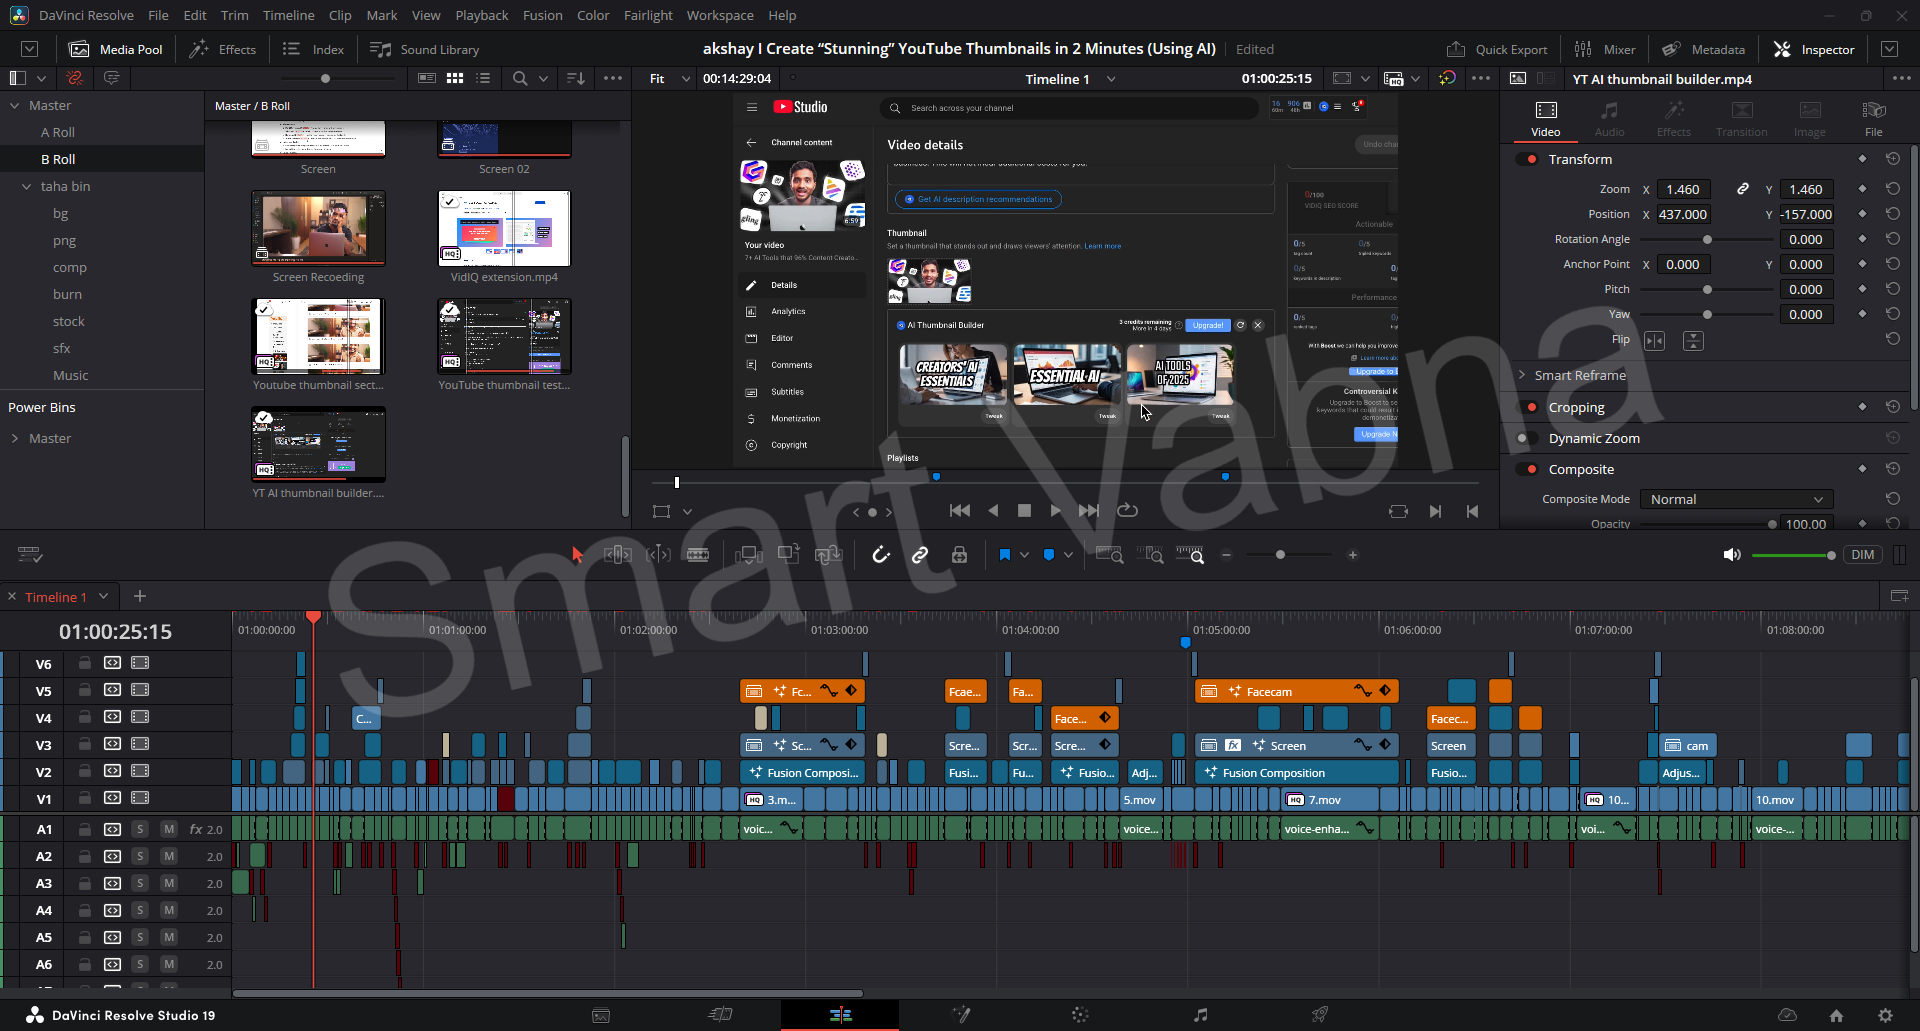The height and width of the screenshot is (1031, 1920).
Task: Switch to the inspector File tab
Action: point(1874,118)
